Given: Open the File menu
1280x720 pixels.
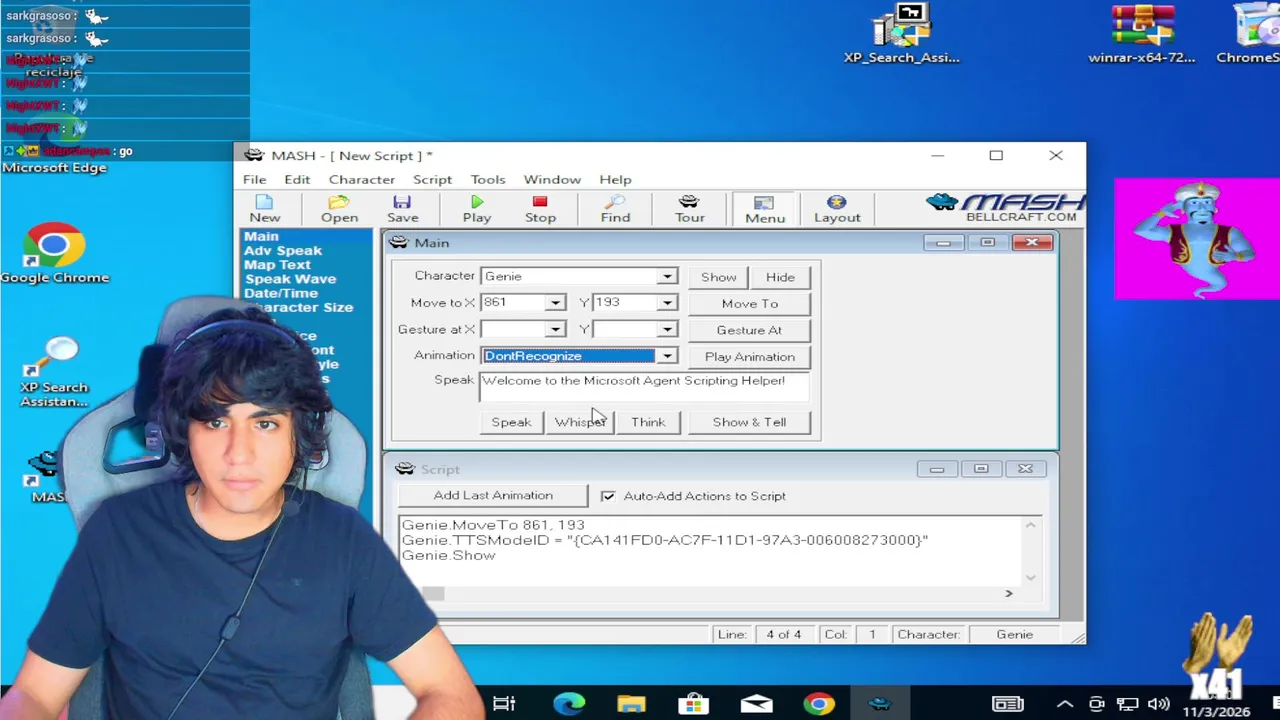Looking at the screenshot, I should [254, 179].
